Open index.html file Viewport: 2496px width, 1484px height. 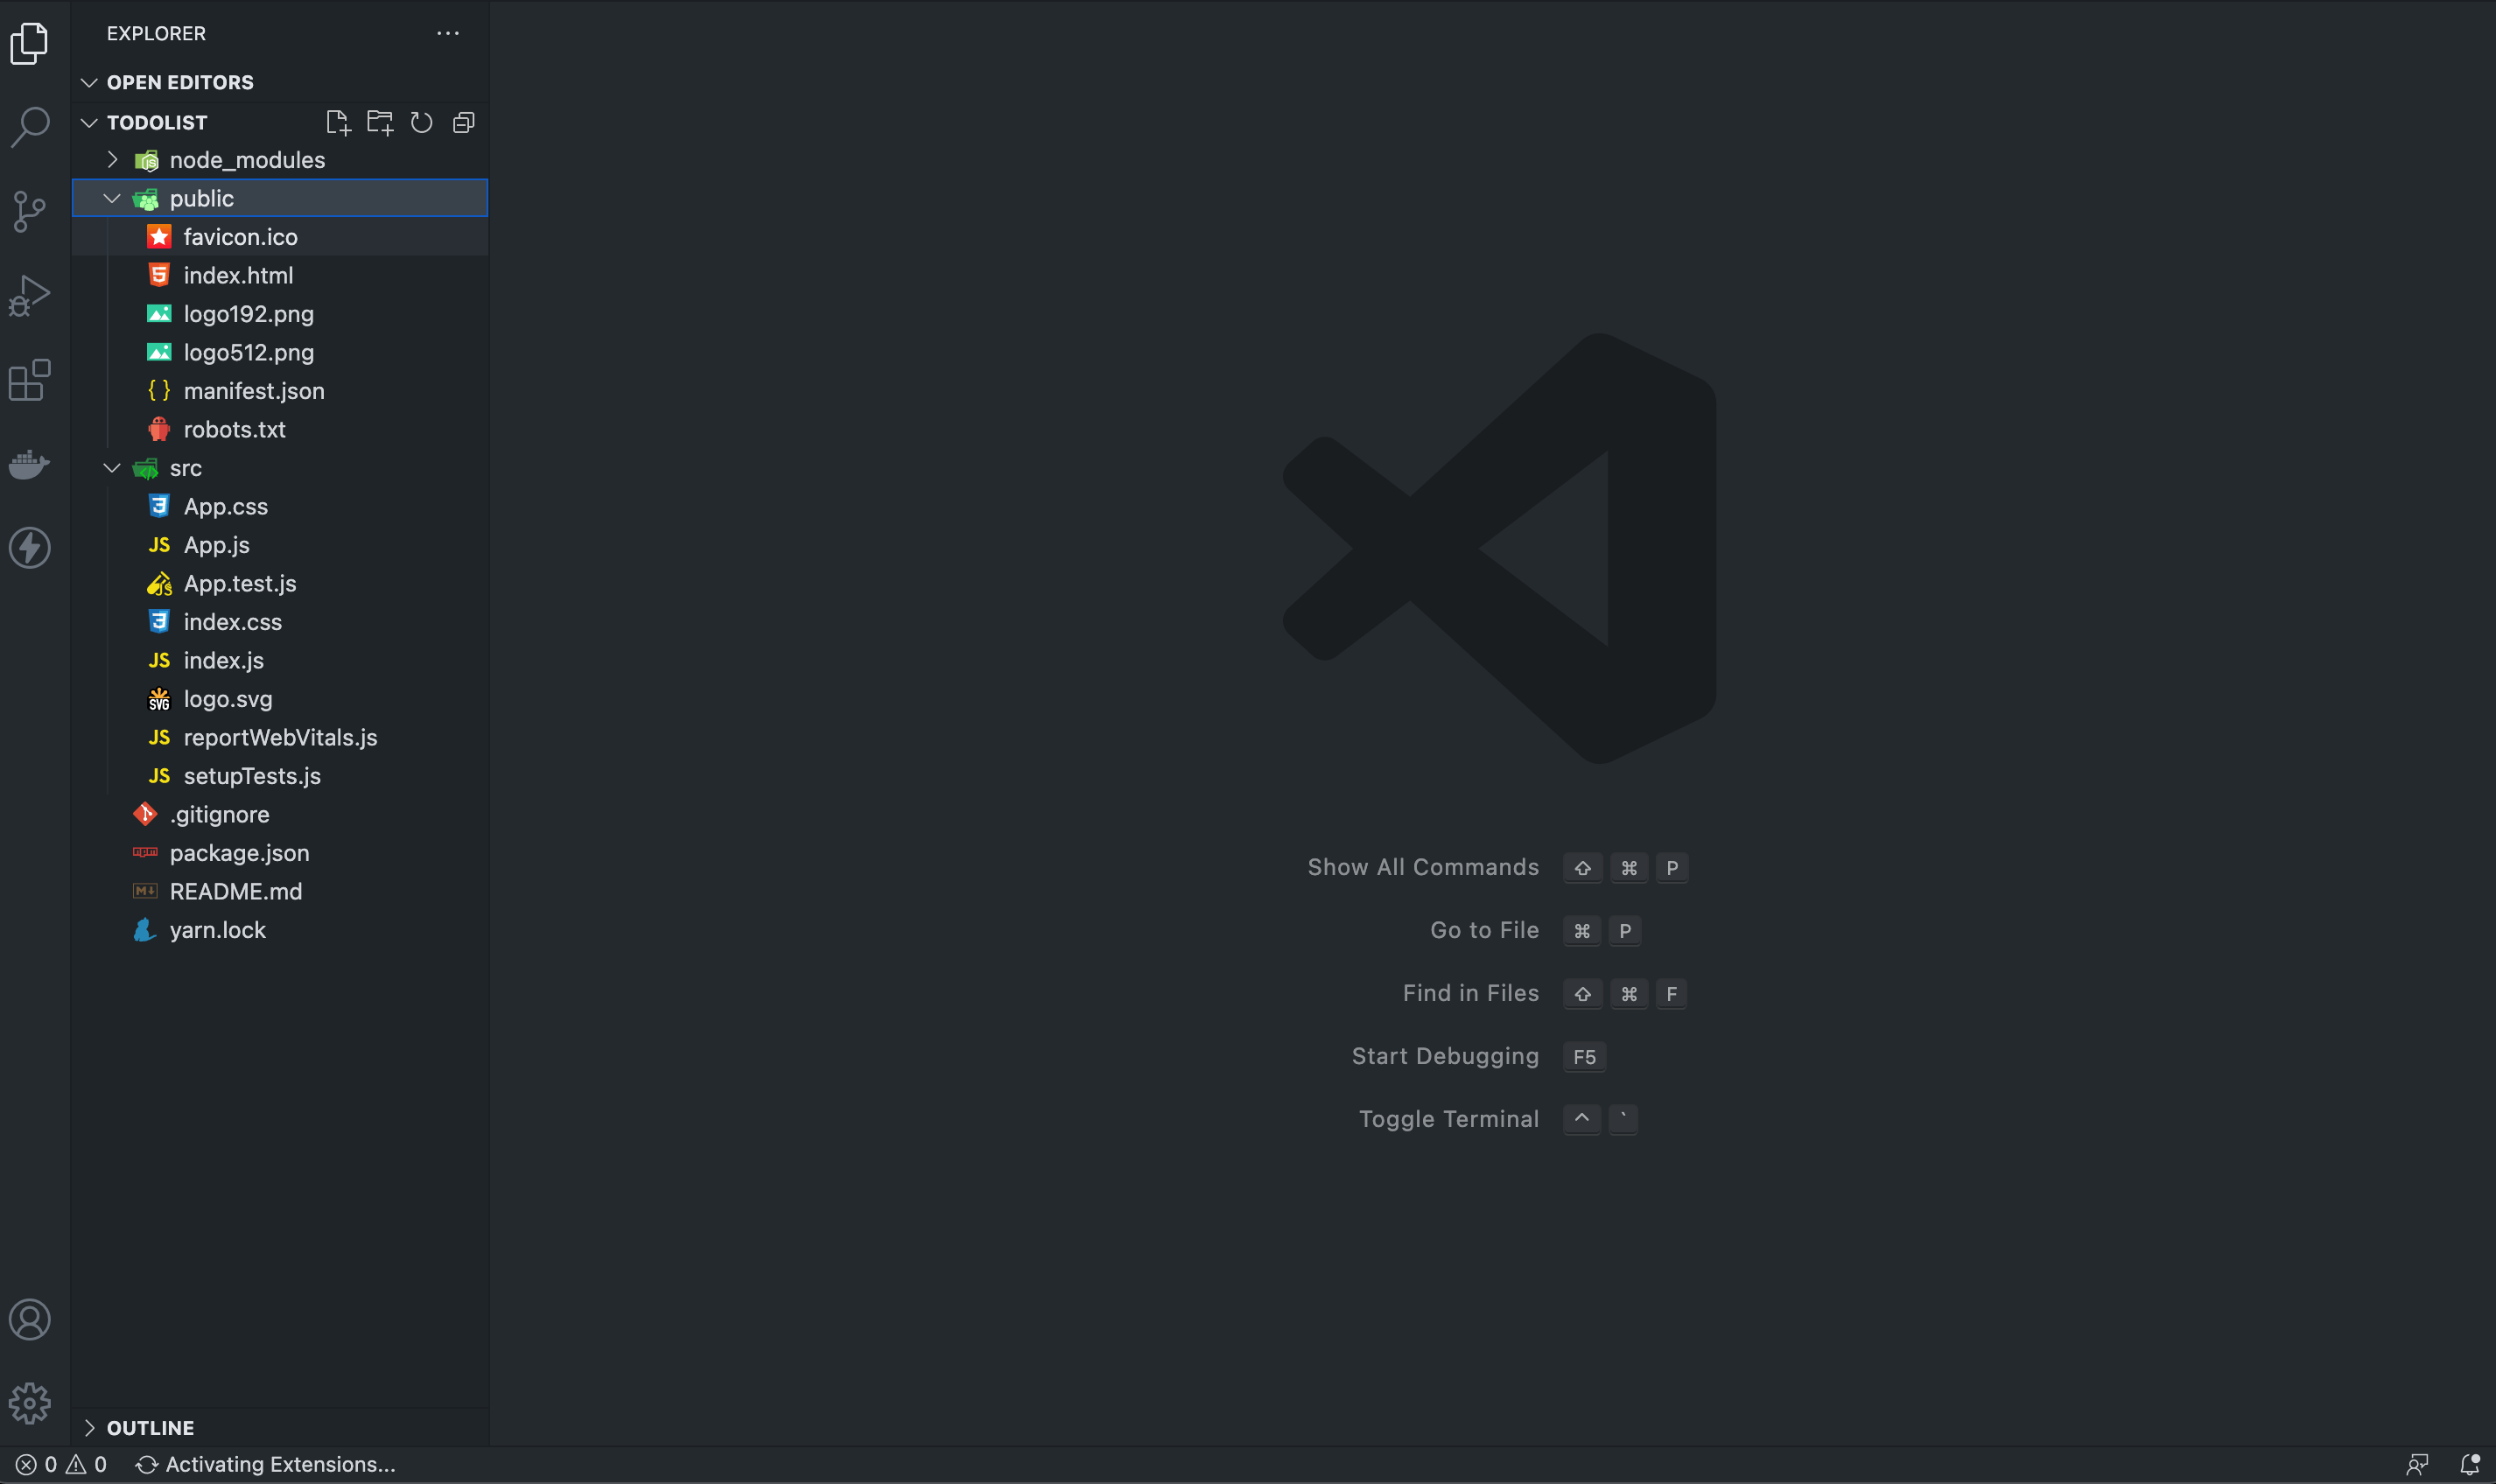[280, 275]
